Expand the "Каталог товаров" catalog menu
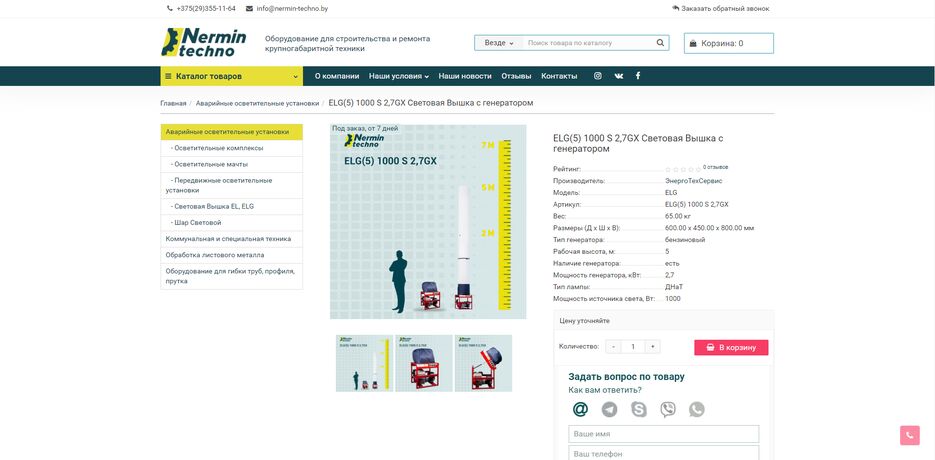 pyautogui.click(x=231, y=76)
